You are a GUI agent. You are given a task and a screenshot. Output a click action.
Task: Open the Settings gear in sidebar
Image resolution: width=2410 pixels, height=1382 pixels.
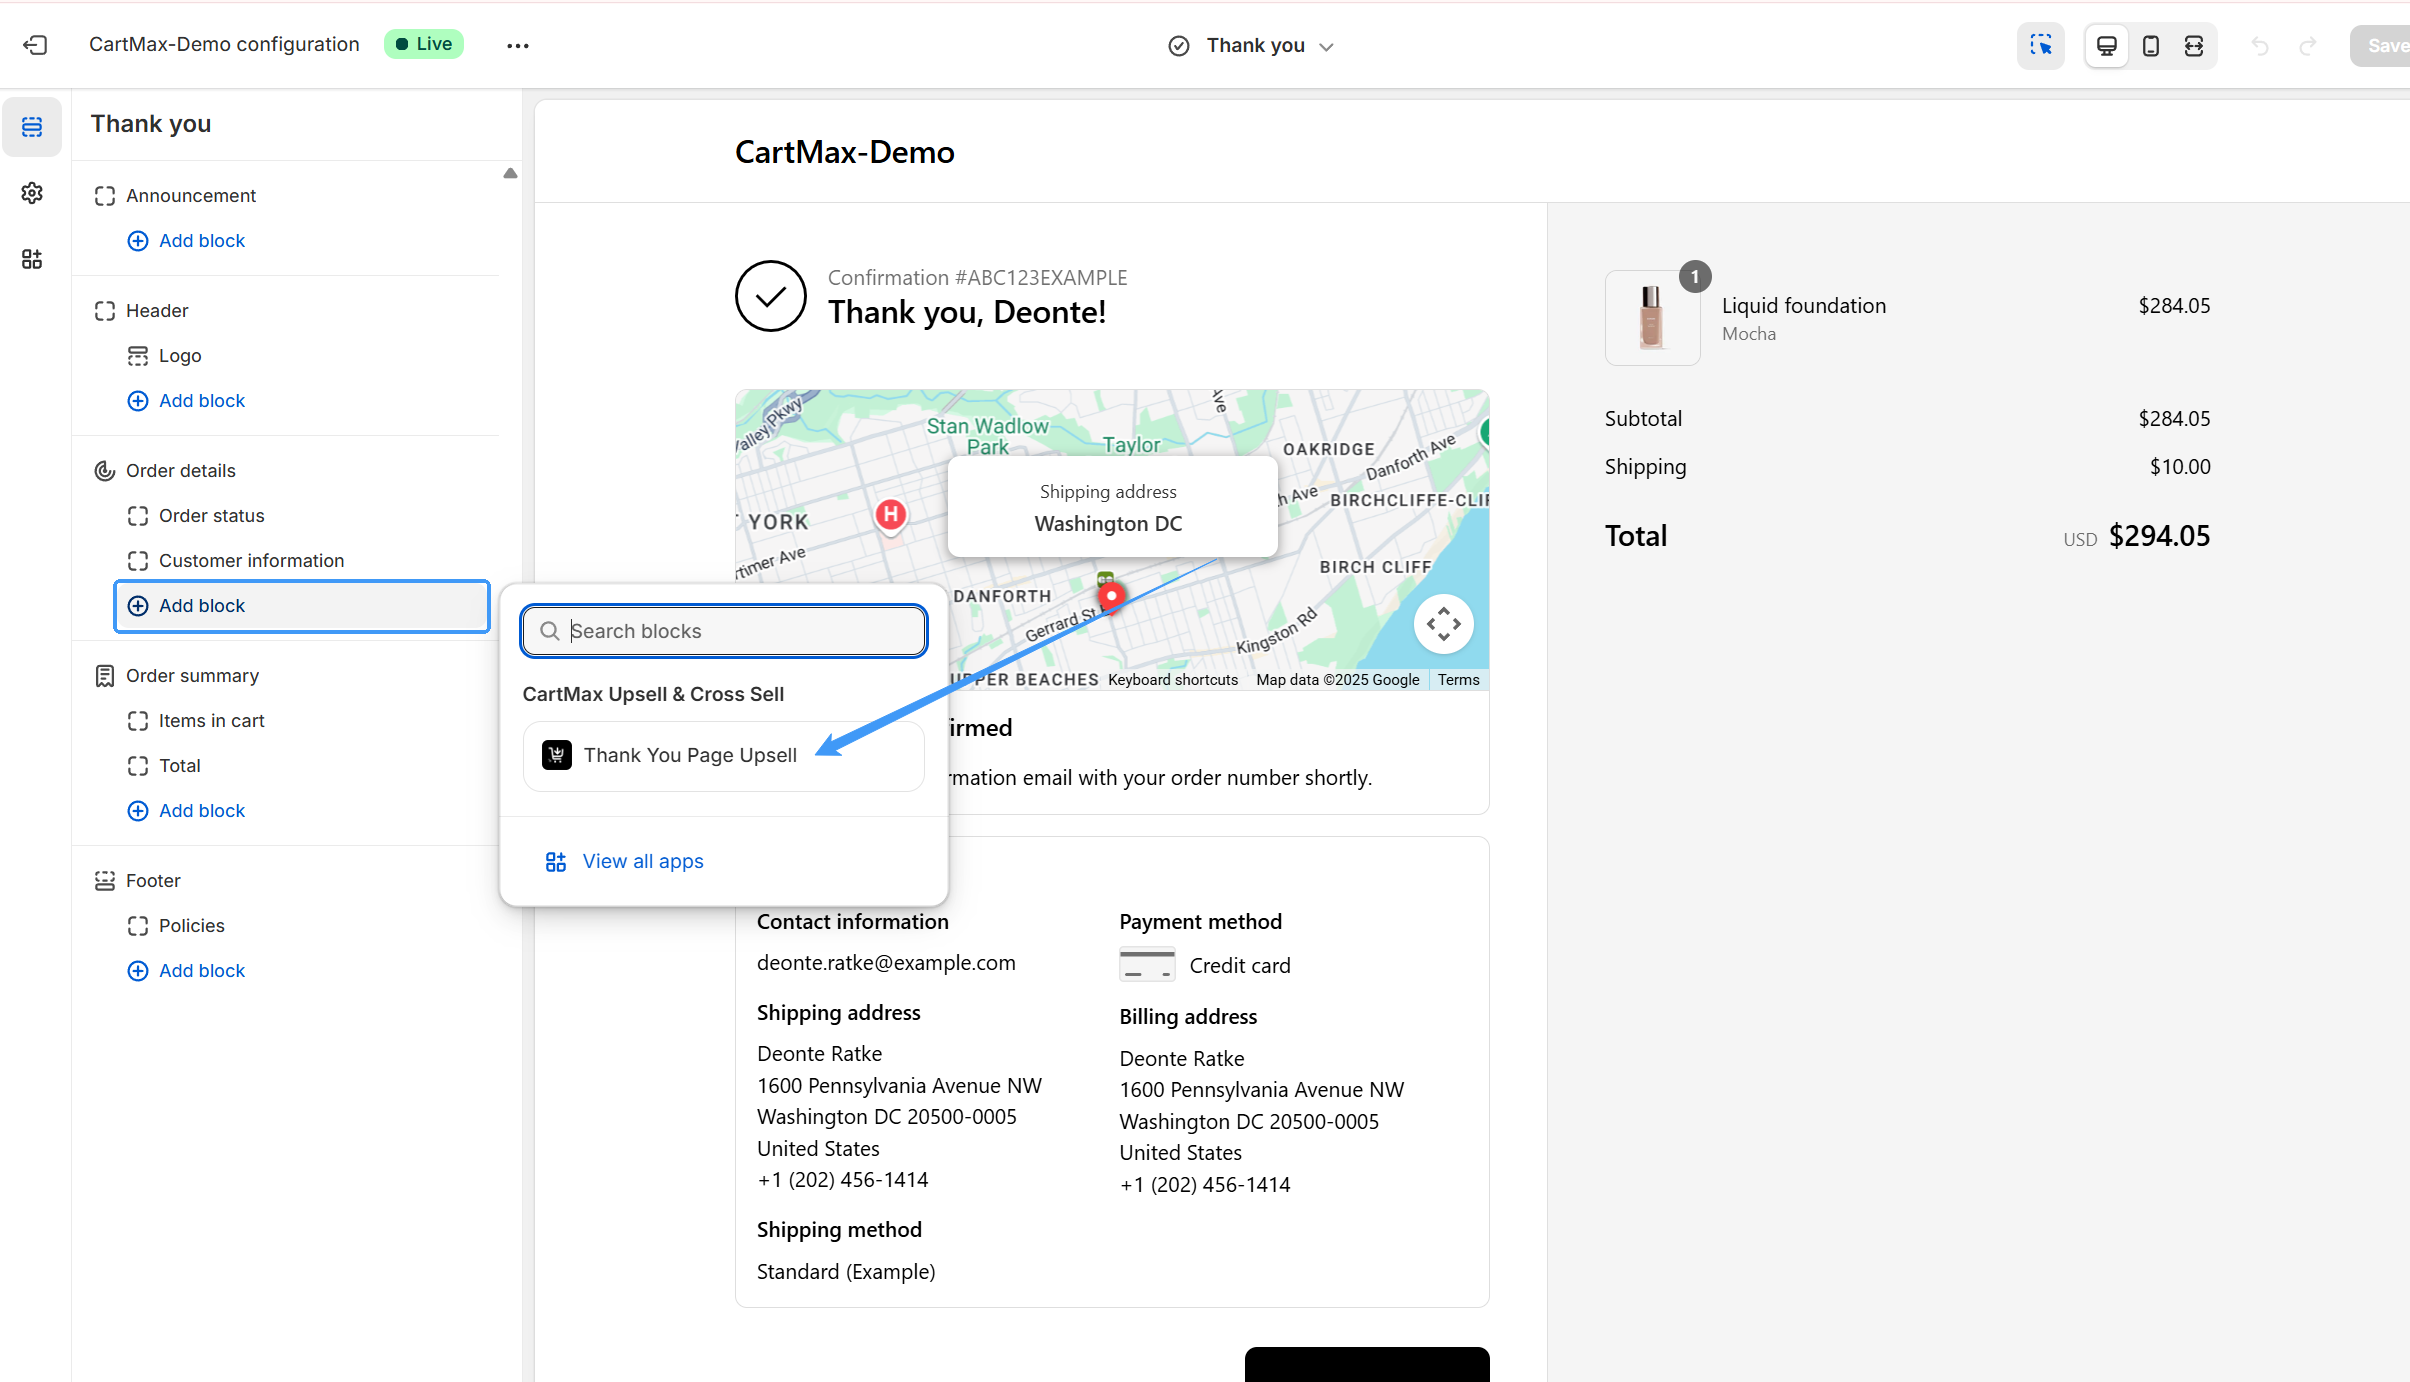tap(32, 193)
